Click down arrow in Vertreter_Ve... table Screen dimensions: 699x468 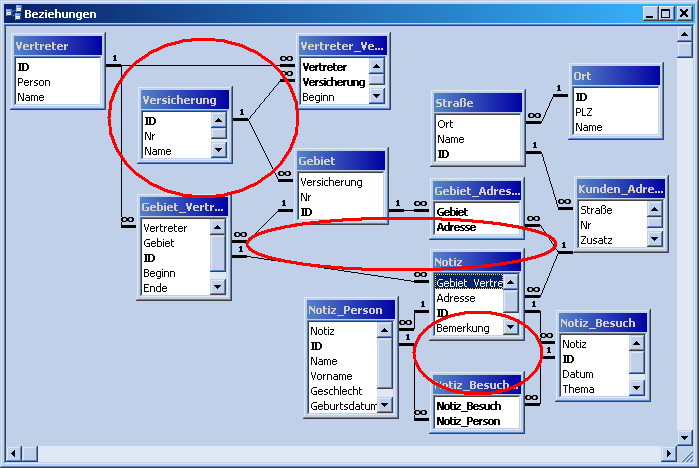point(377,97)
